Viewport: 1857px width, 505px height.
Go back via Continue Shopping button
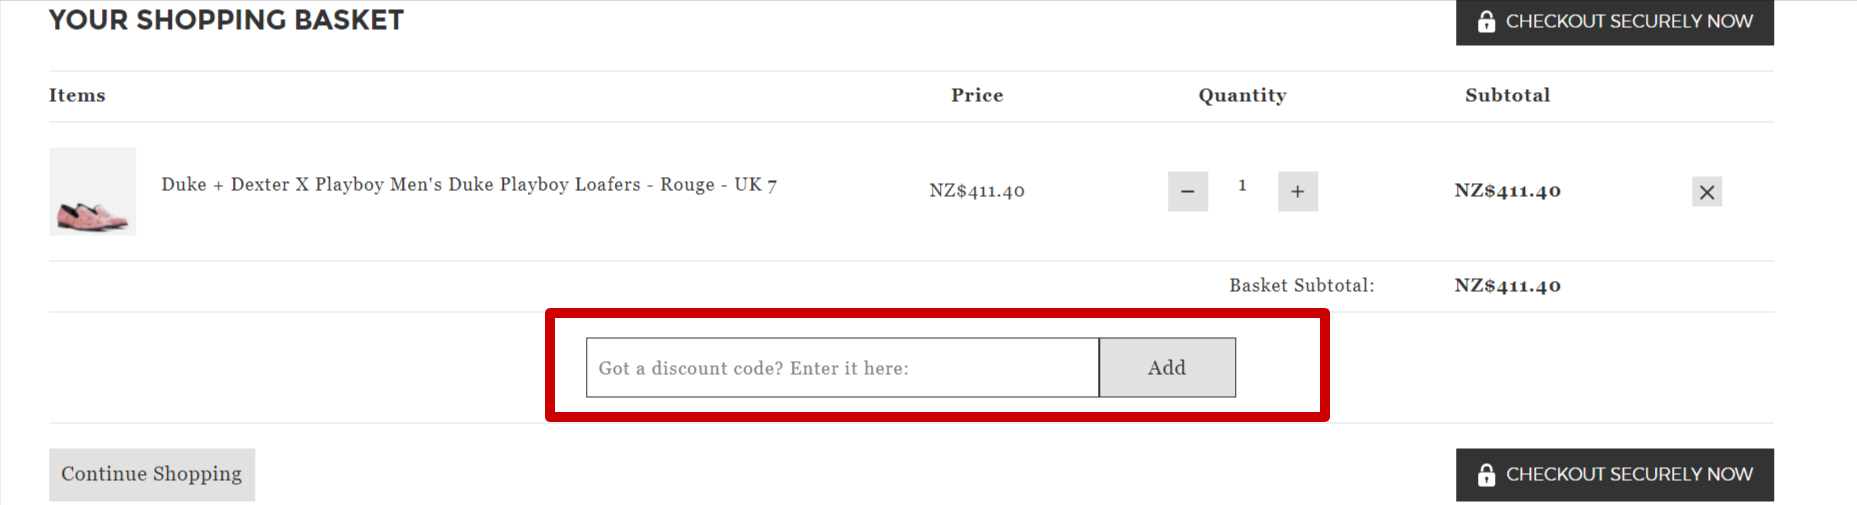[x=152, y=474]
